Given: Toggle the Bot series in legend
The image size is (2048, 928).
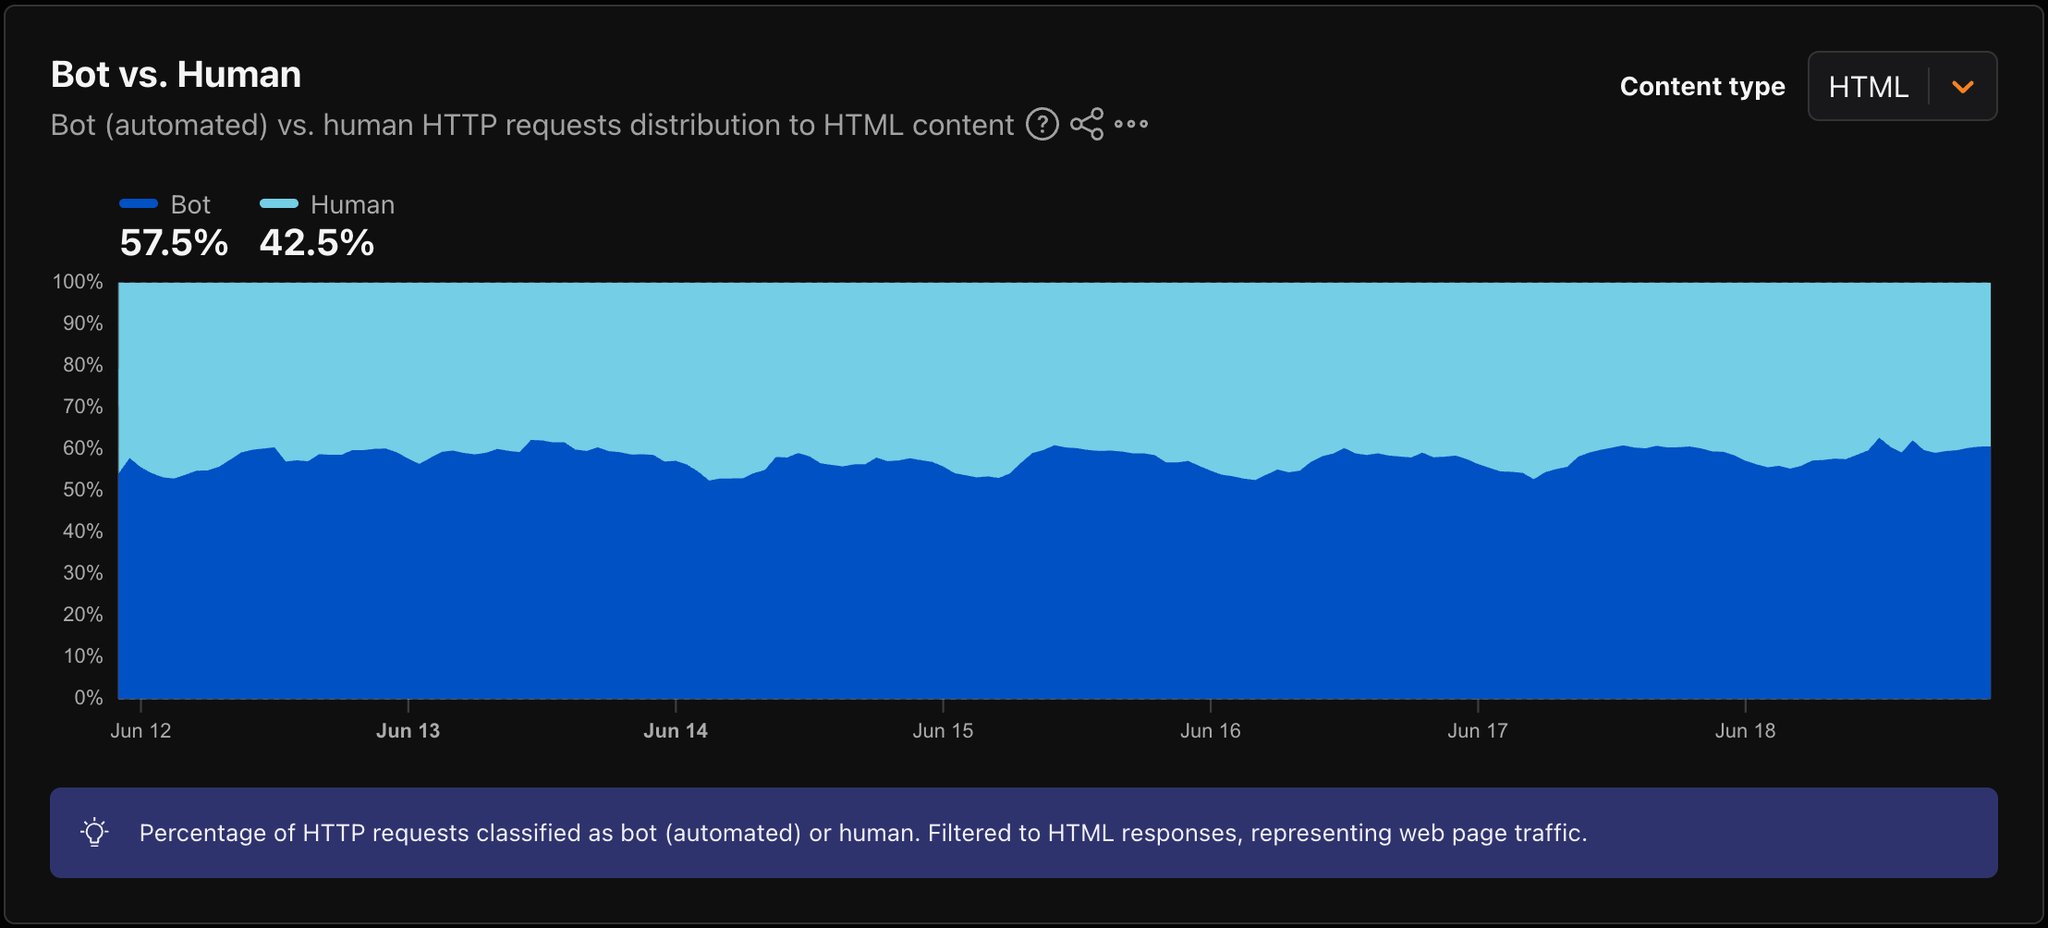Looking at the screenshot, I should pyautogui.click(x=165, y=204).
